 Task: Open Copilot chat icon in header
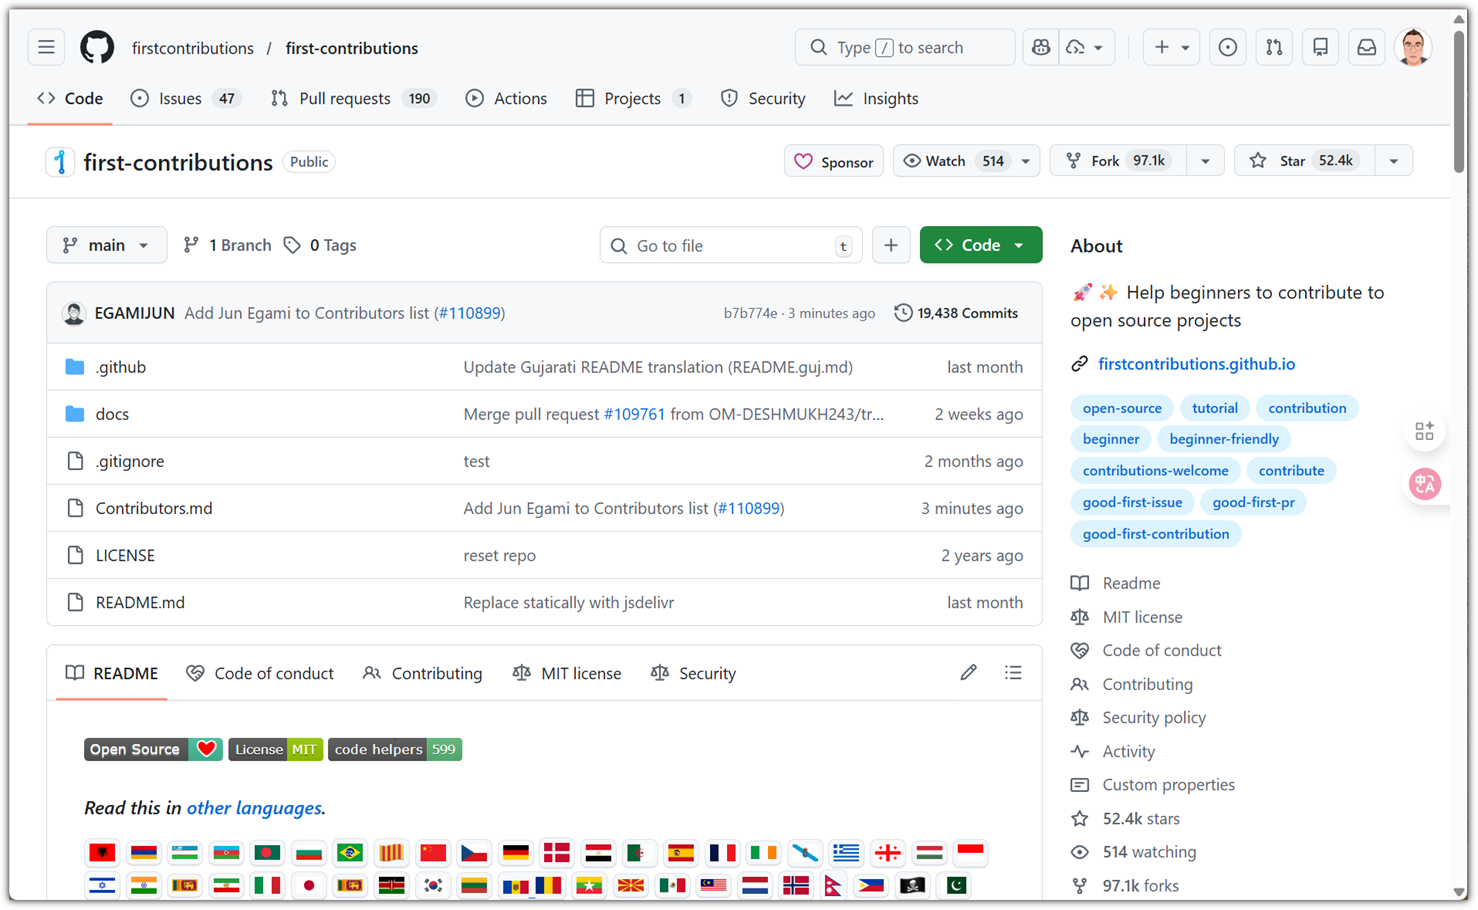point(1041,47)
